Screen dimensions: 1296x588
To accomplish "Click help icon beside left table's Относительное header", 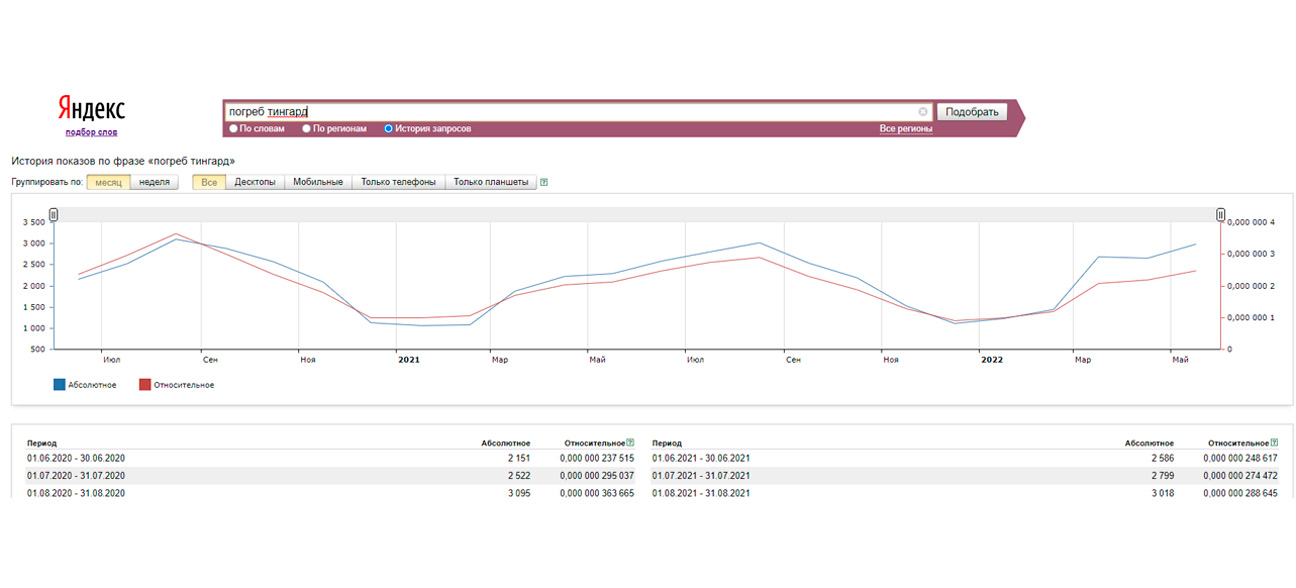I will point(630,442).
